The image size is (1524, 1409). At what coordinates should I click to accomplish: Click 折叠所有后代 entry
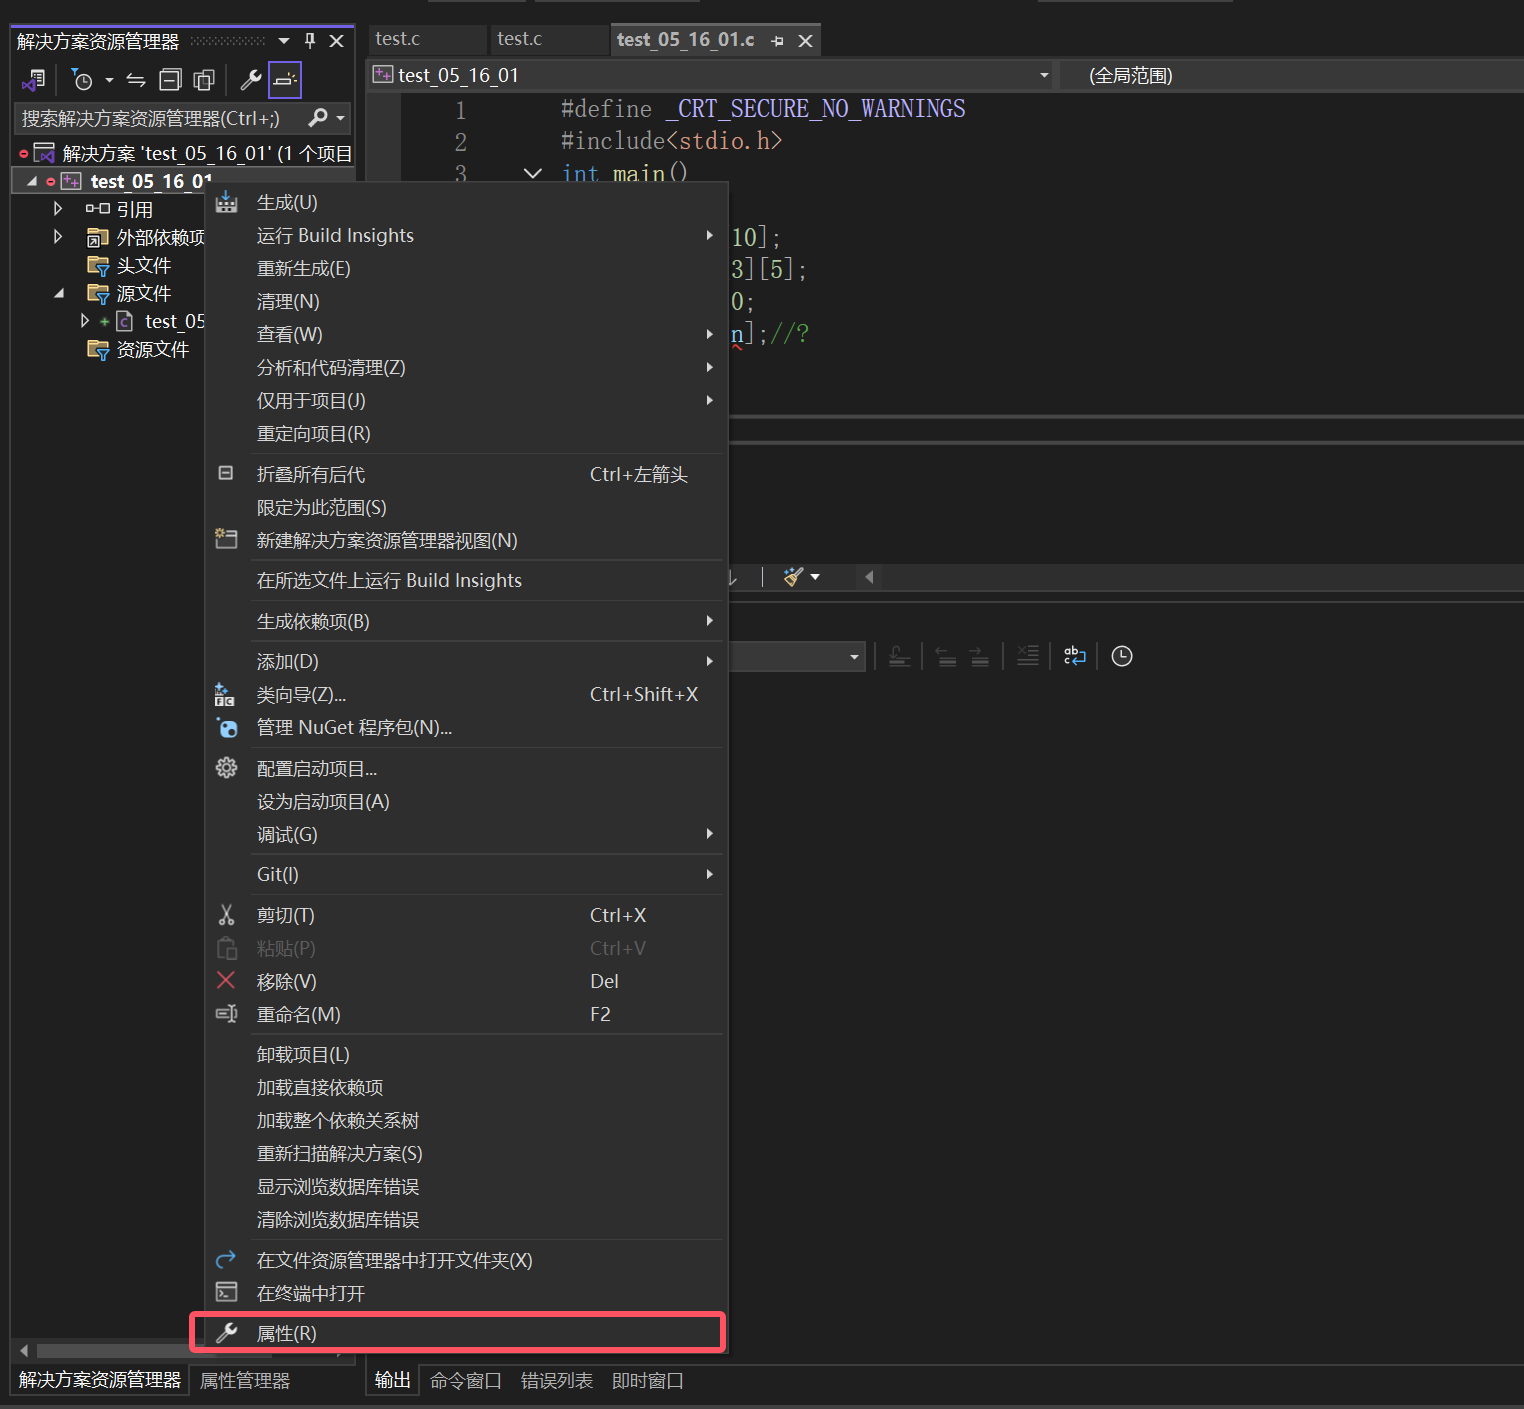pyautogui.click(x=466, y=475)
